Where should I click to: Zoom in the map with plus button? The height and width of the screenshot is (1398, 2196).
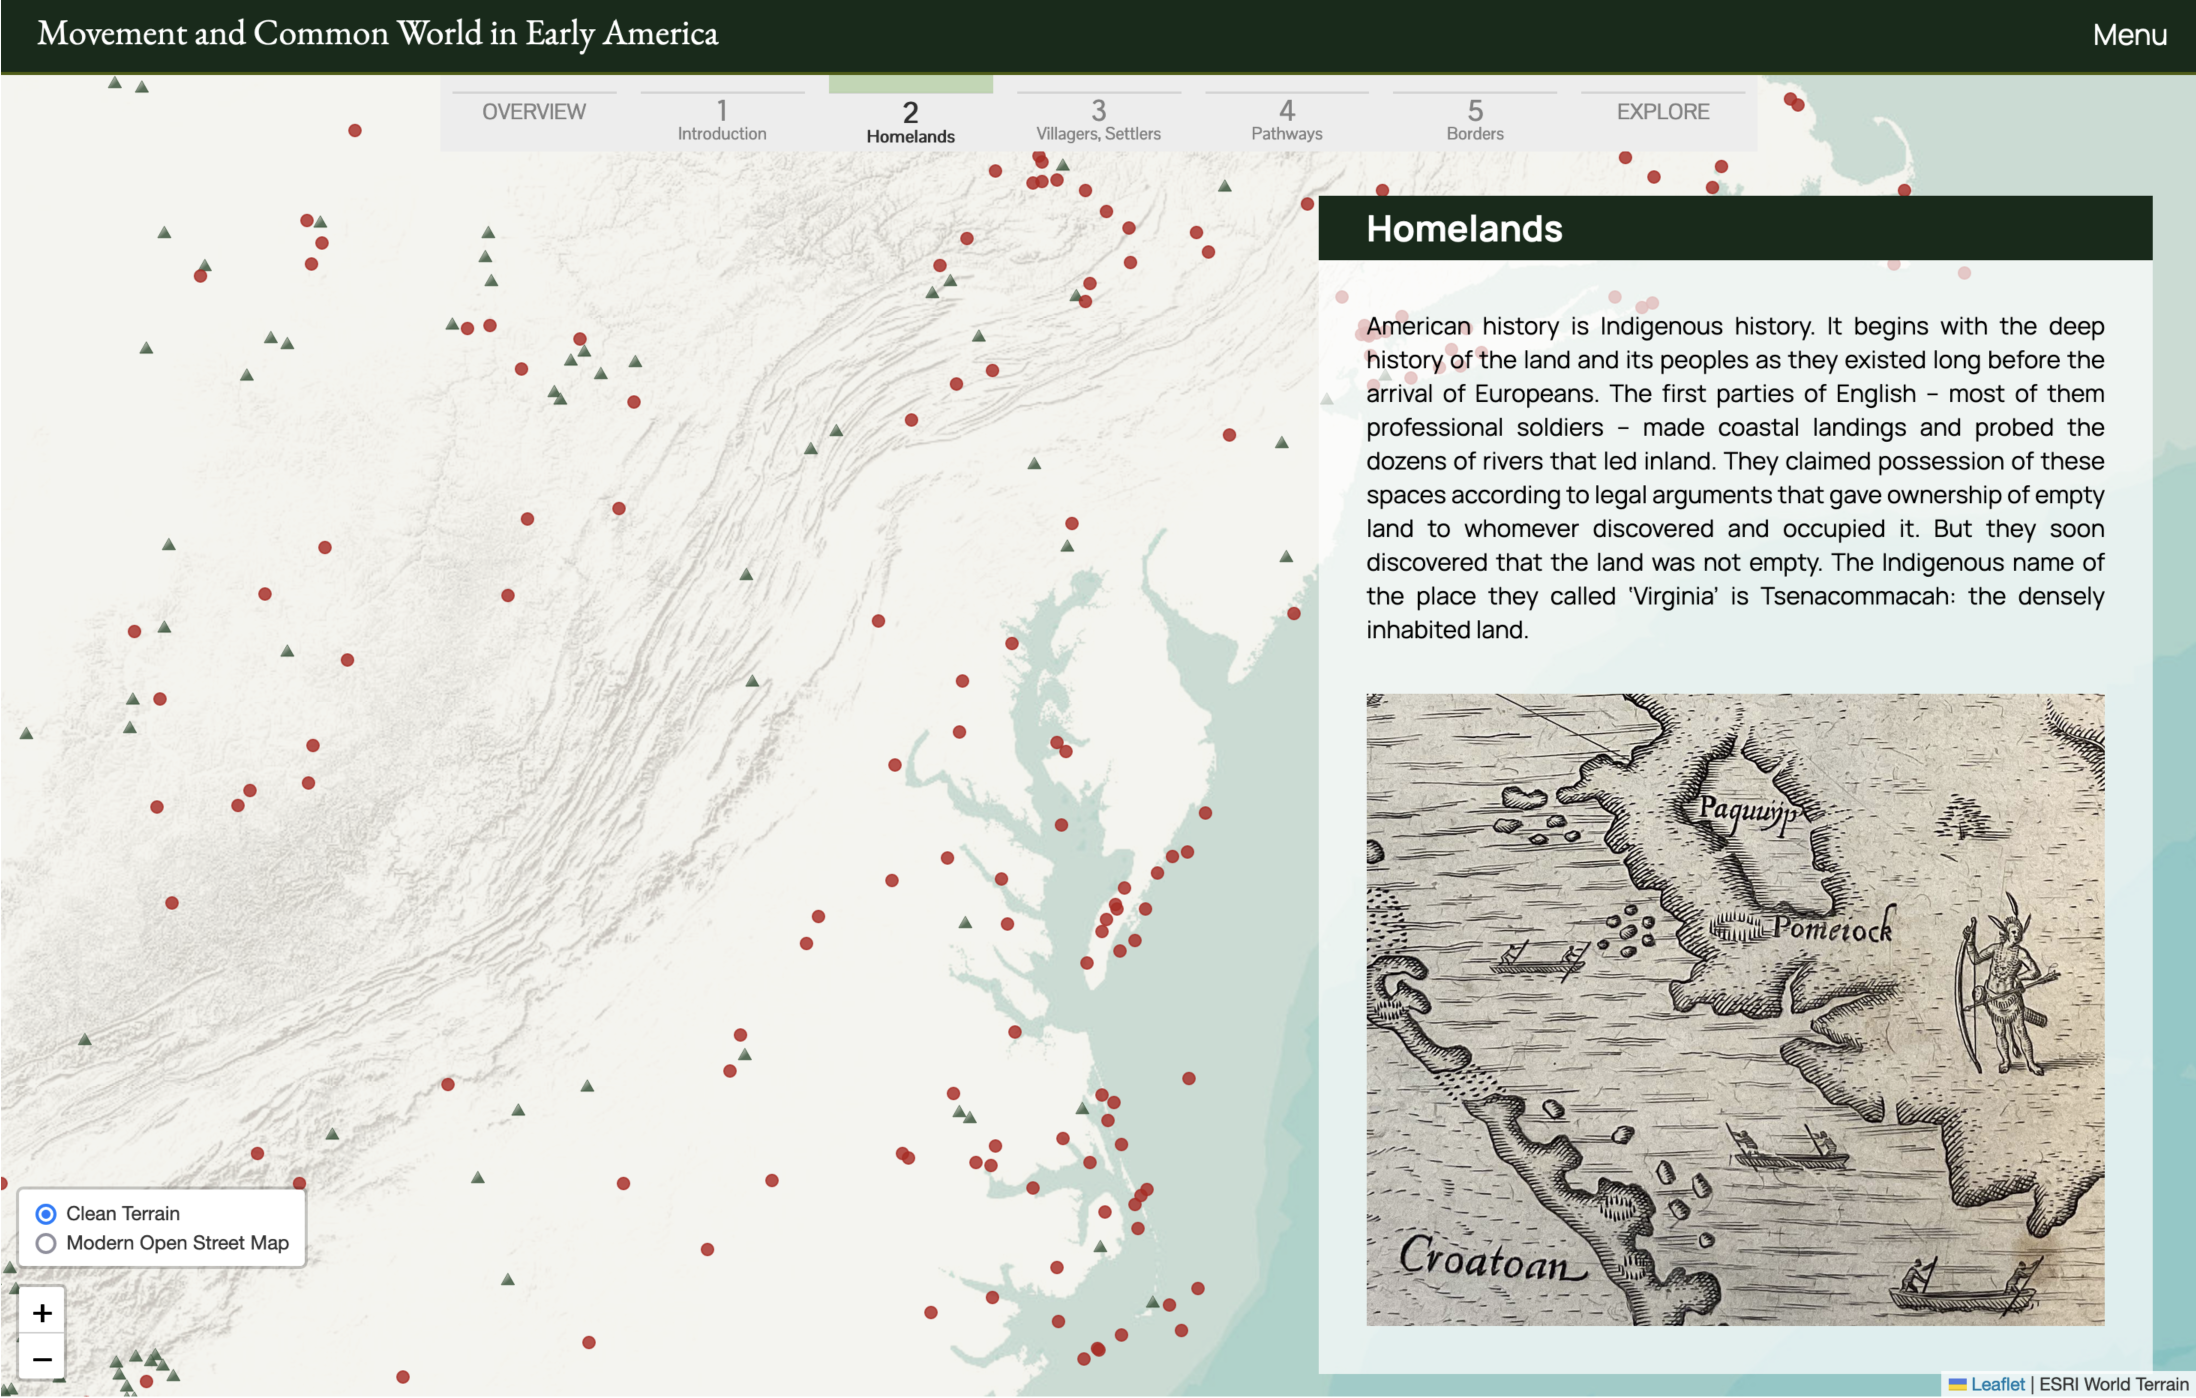coord(42,1312)
